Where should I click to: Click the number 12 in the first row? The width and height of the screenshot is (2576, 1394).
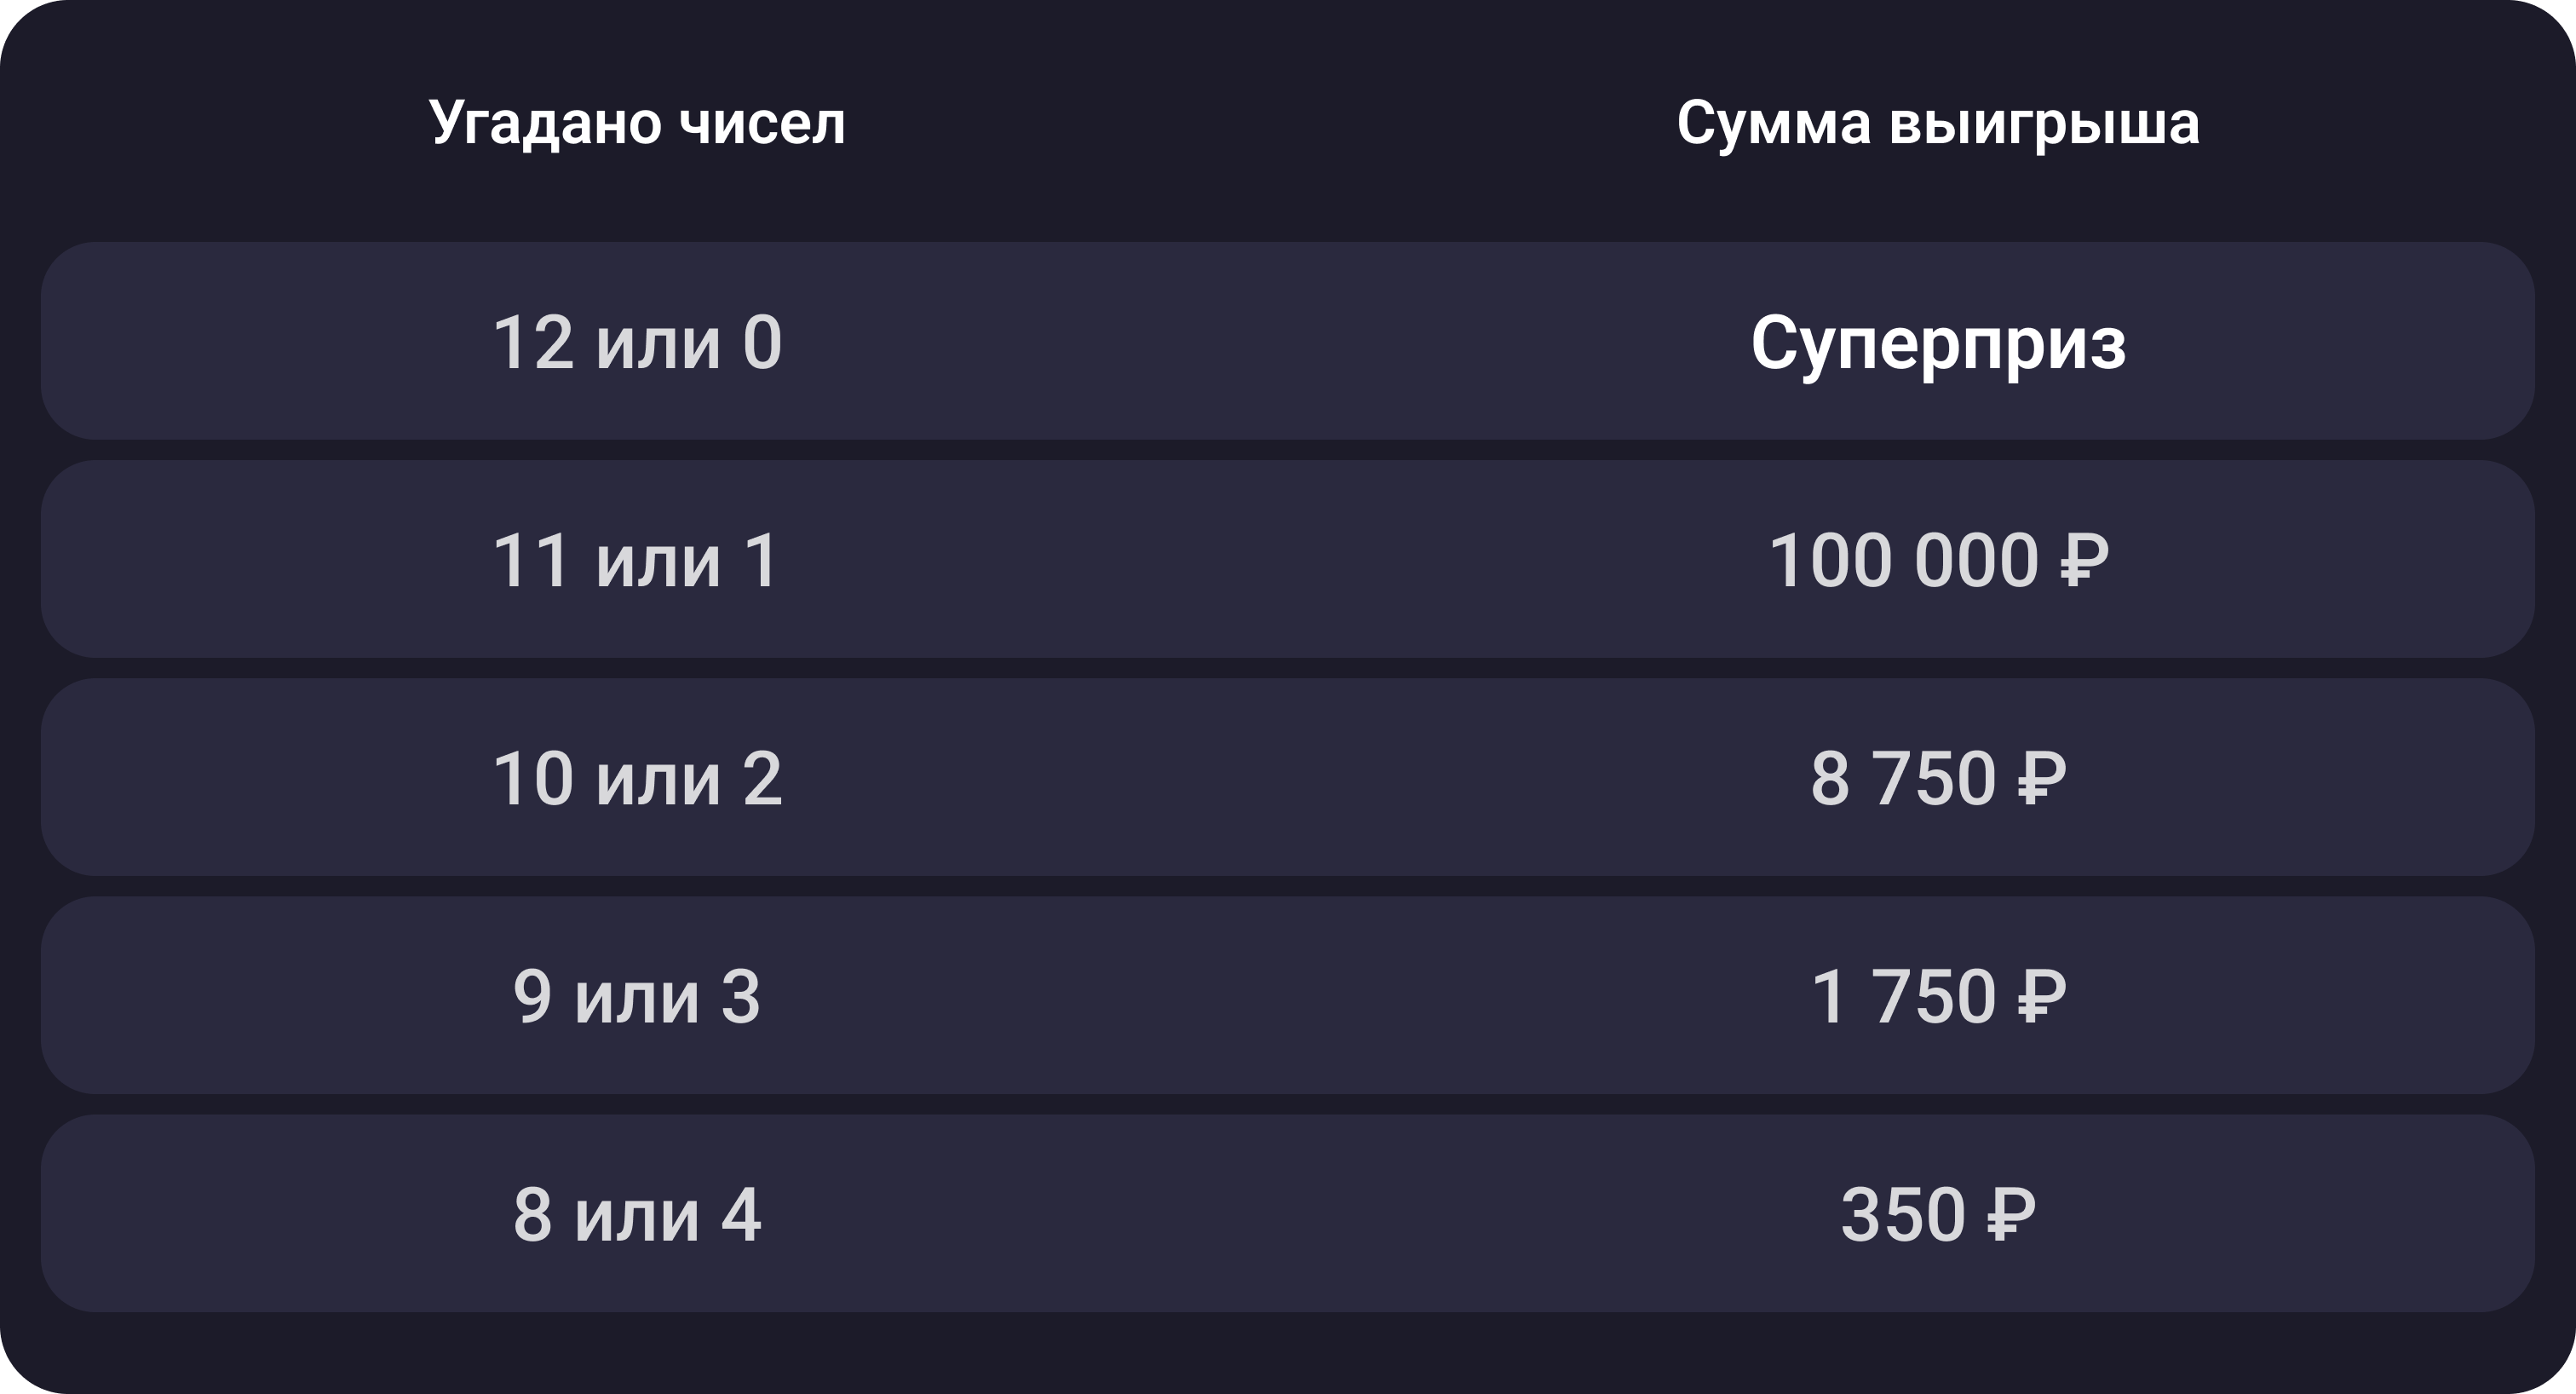533,342
